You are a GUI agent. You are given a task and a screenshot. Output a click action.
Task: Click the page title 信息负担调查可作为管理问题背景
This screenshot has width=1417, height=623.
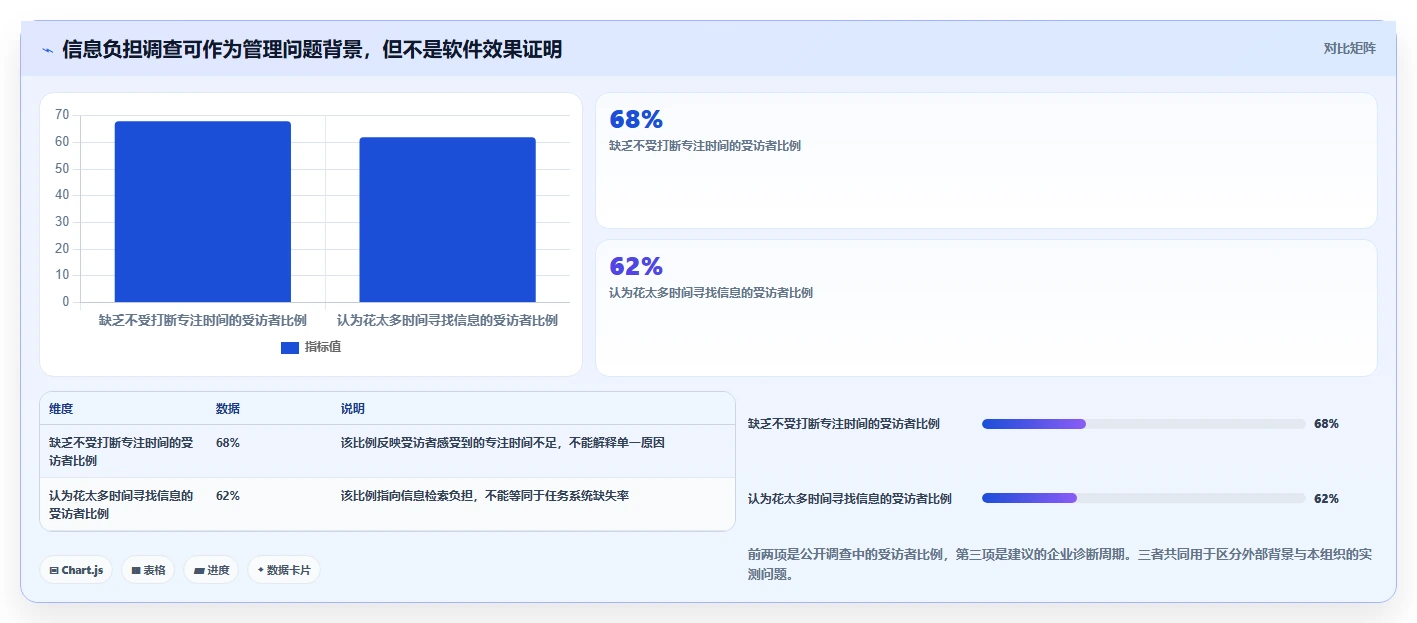pos(312,50)
